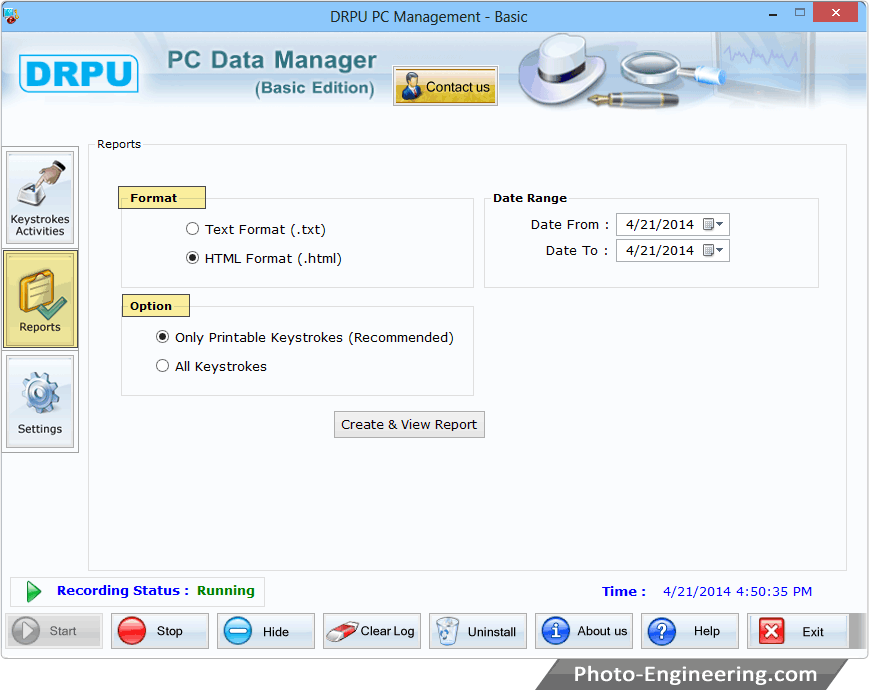Click the green recording status play icon
This screenshot has height=690, width=869.
point(34,591)
